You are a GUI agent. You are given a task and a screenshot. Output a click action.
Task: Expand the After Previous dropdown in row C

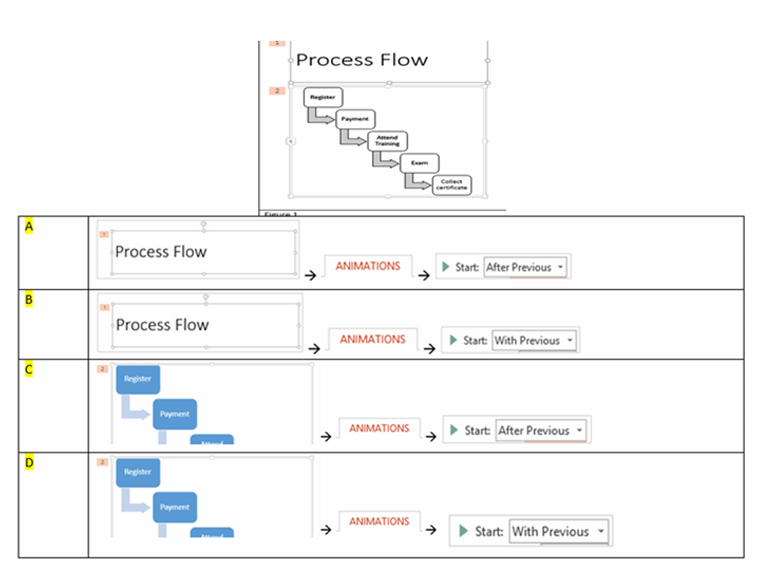576,430
